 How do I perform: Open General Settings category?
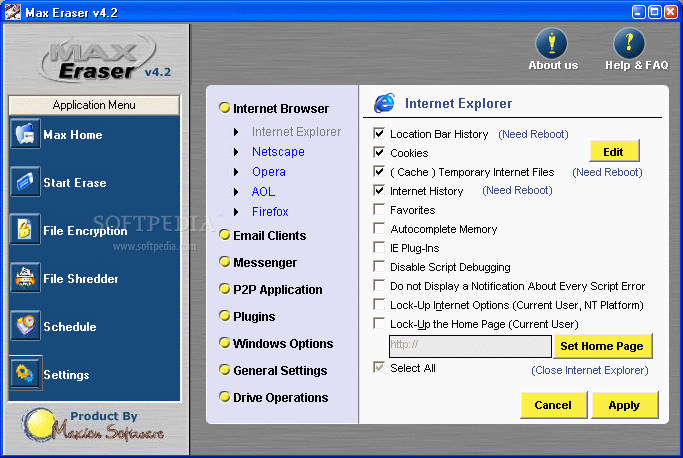point(281,370)
